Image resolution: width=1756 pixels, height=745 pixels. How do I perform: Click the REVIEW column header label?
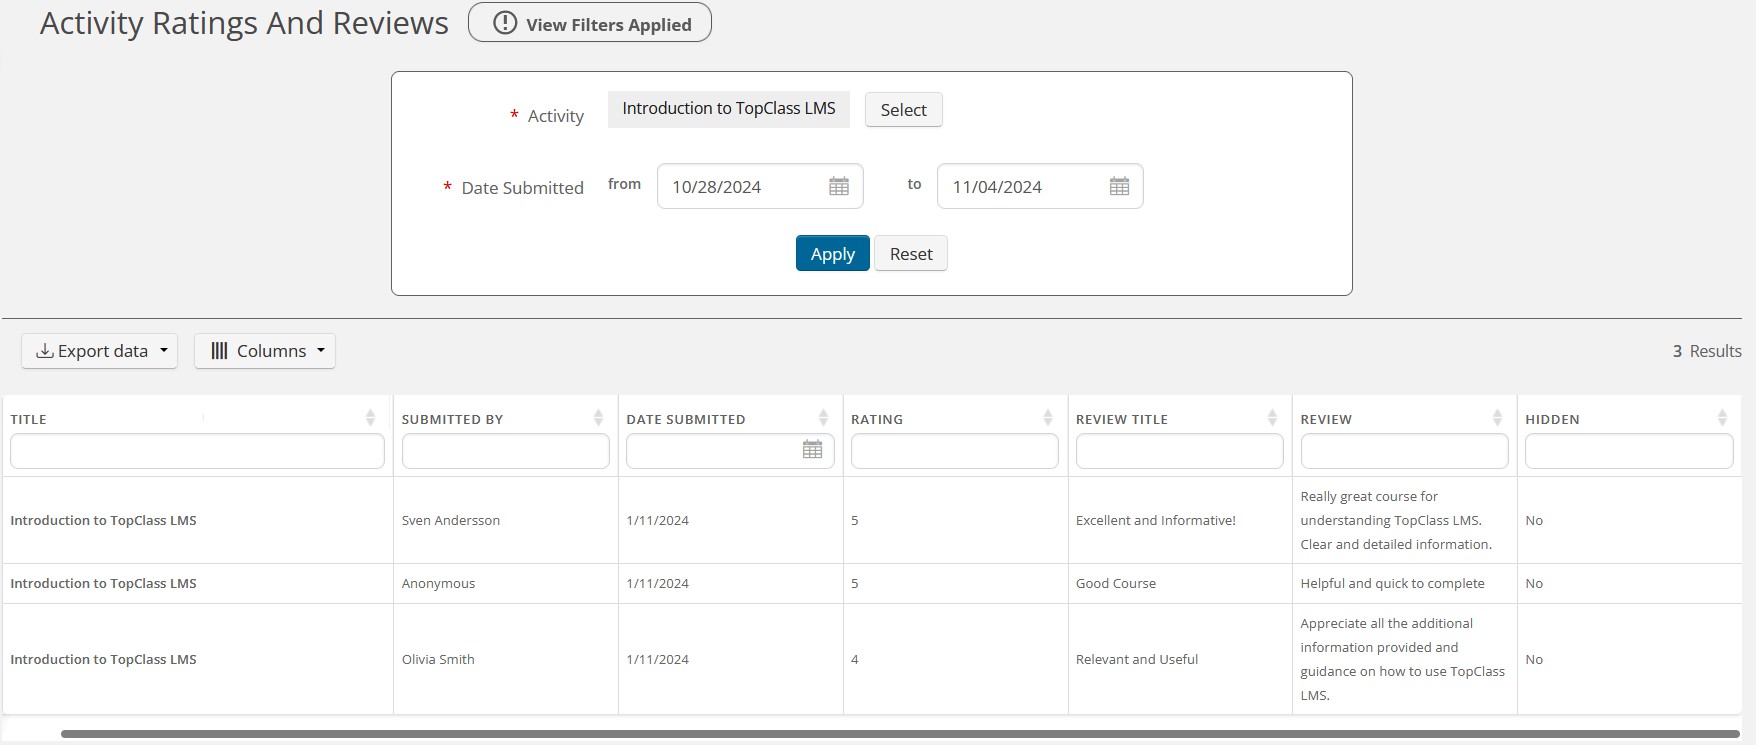tap(1326, 420)
